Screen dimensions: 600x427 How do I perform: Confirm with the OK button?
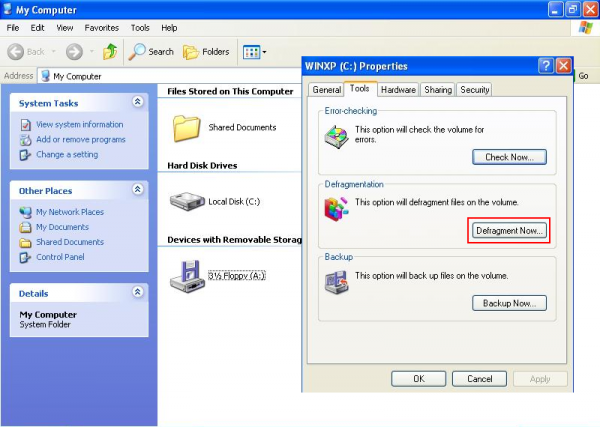click(x=419, y=379)
